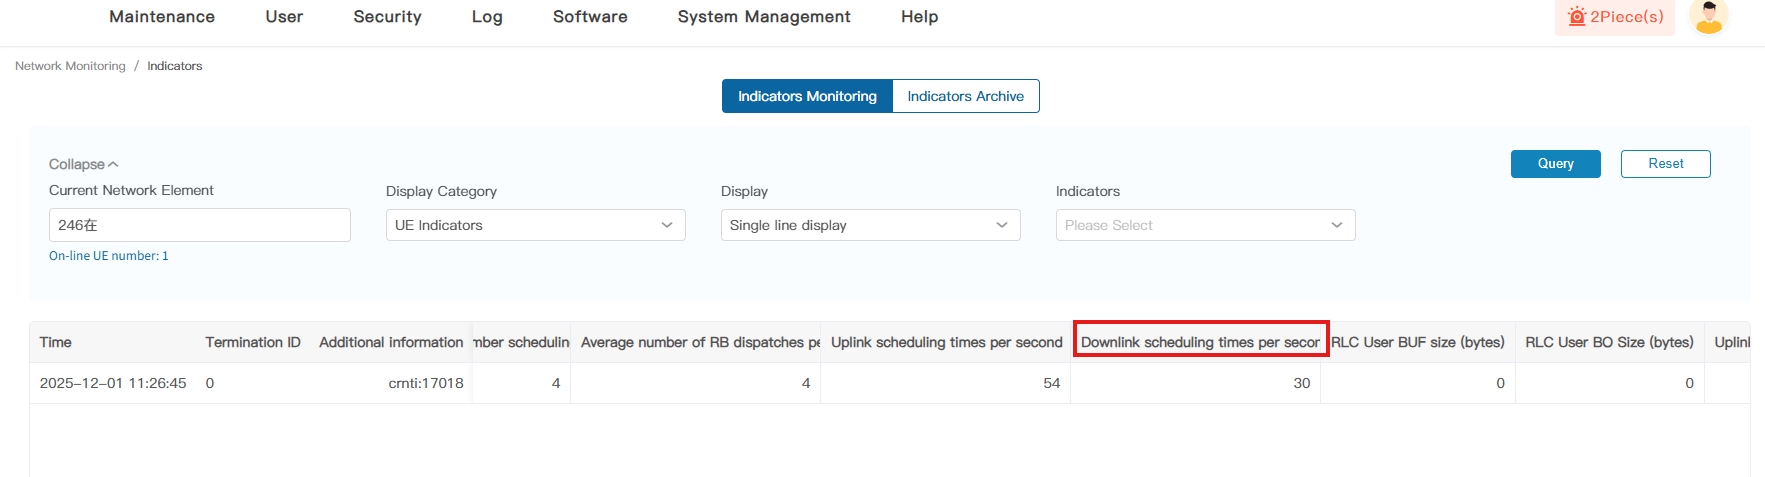The height and width of the screenshot is (477, 1765).
Task: Click the Security menu item
Action: [387, 17]
